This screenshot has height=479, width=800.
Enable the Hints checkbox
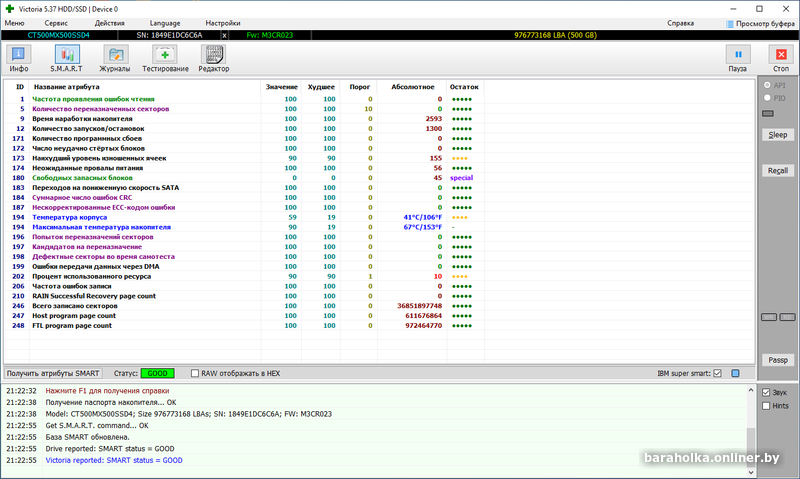pyautogui.click(x=766, y=406)
